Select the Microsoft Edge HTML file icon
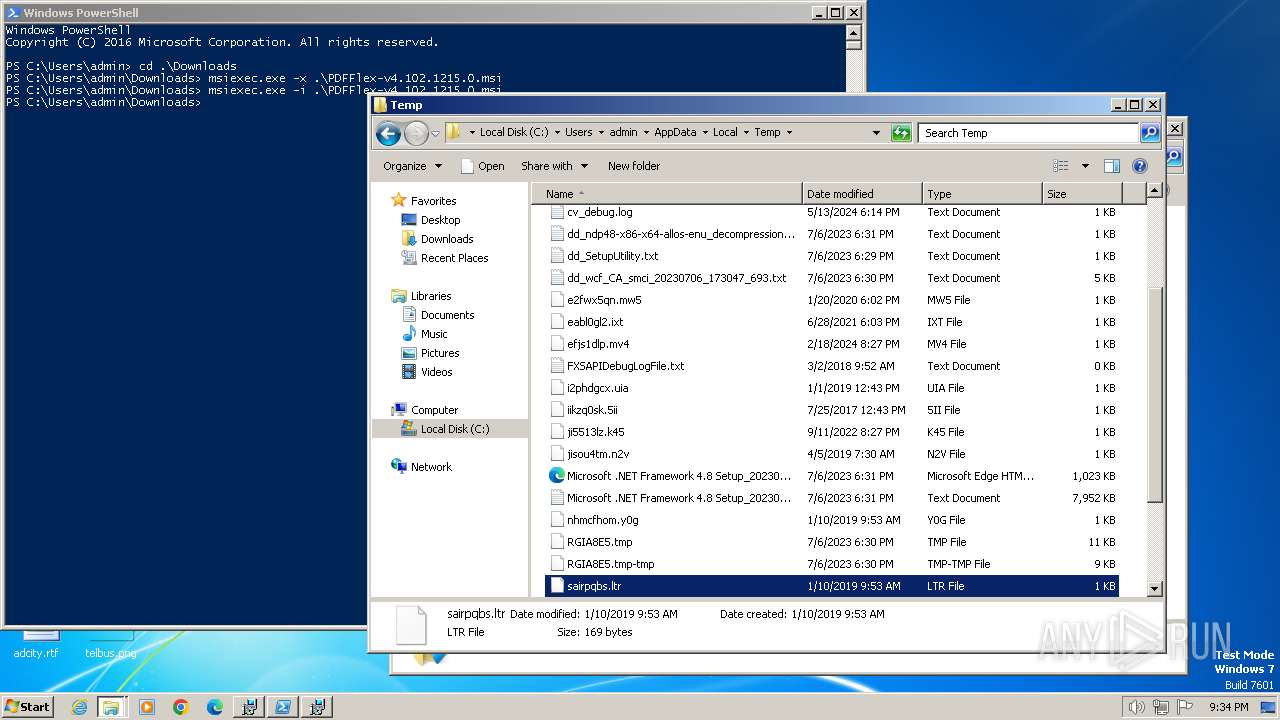This screenshot has width=1280, height=720. click(x=557, y=476)
